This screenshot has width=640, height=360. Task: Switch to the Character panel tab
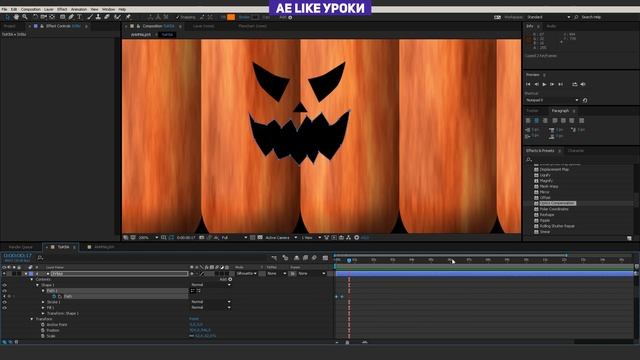[576, 151]
